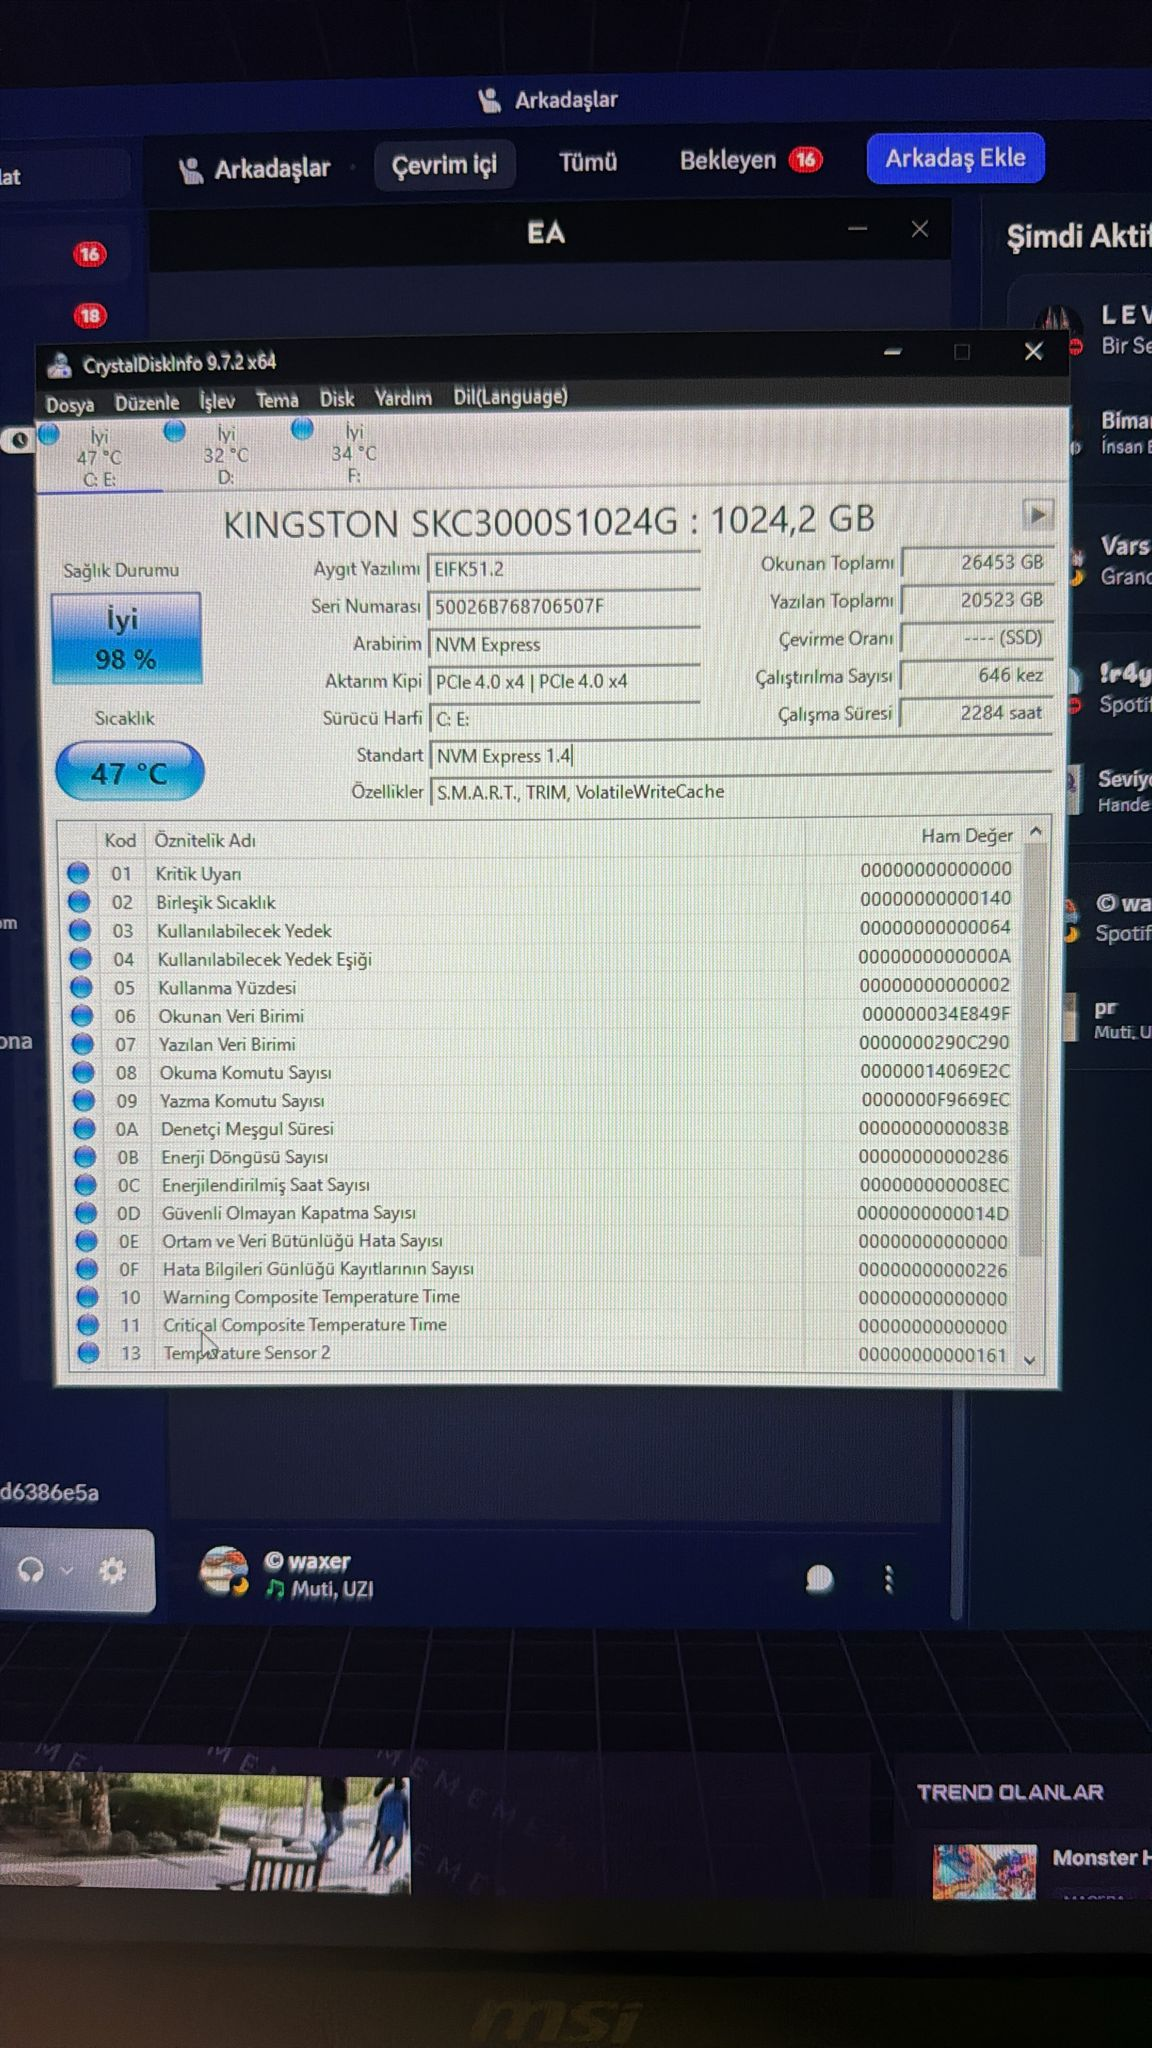
Task: Open the Tema menu
Action: [x=277, y=400]
